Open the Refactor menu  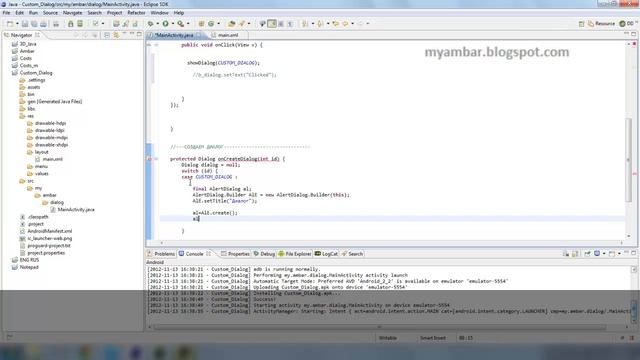136,13
